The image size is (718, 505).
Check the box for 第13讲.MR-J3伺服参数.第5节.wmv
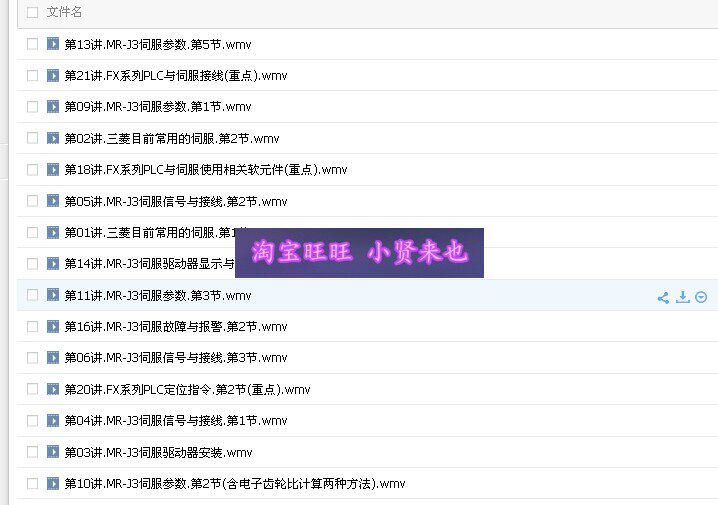coord(32,44)
